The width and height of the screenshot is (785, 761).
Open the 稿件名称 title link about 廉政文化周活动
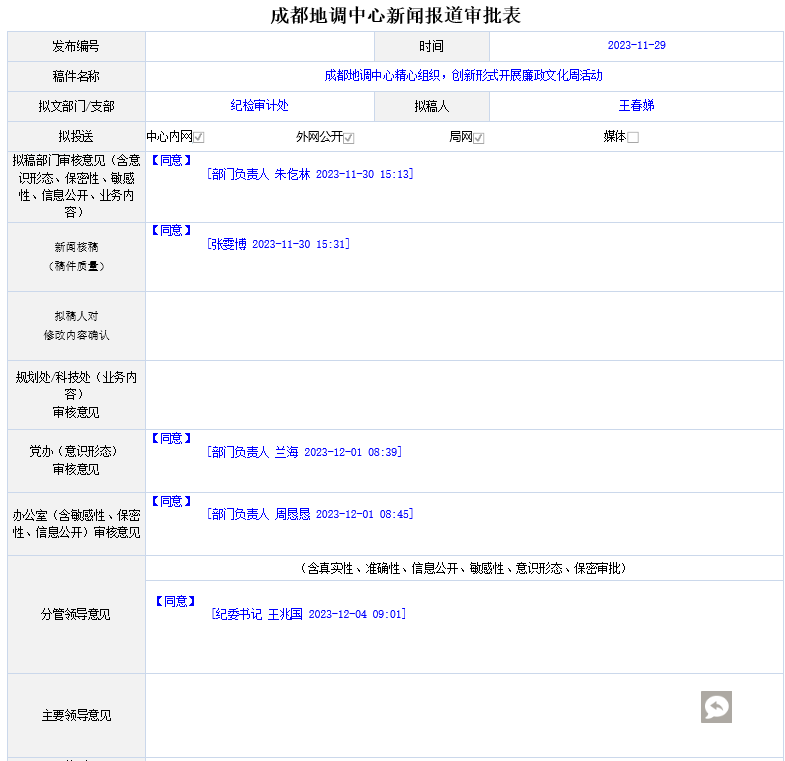coord(463,76)
